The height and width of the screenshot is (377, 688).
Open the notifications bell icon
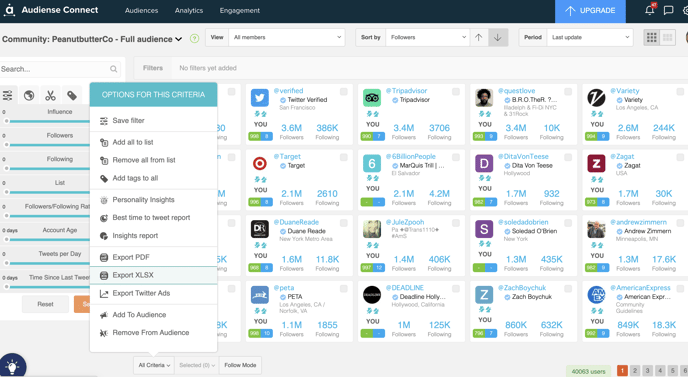click(x=650, y=10)
